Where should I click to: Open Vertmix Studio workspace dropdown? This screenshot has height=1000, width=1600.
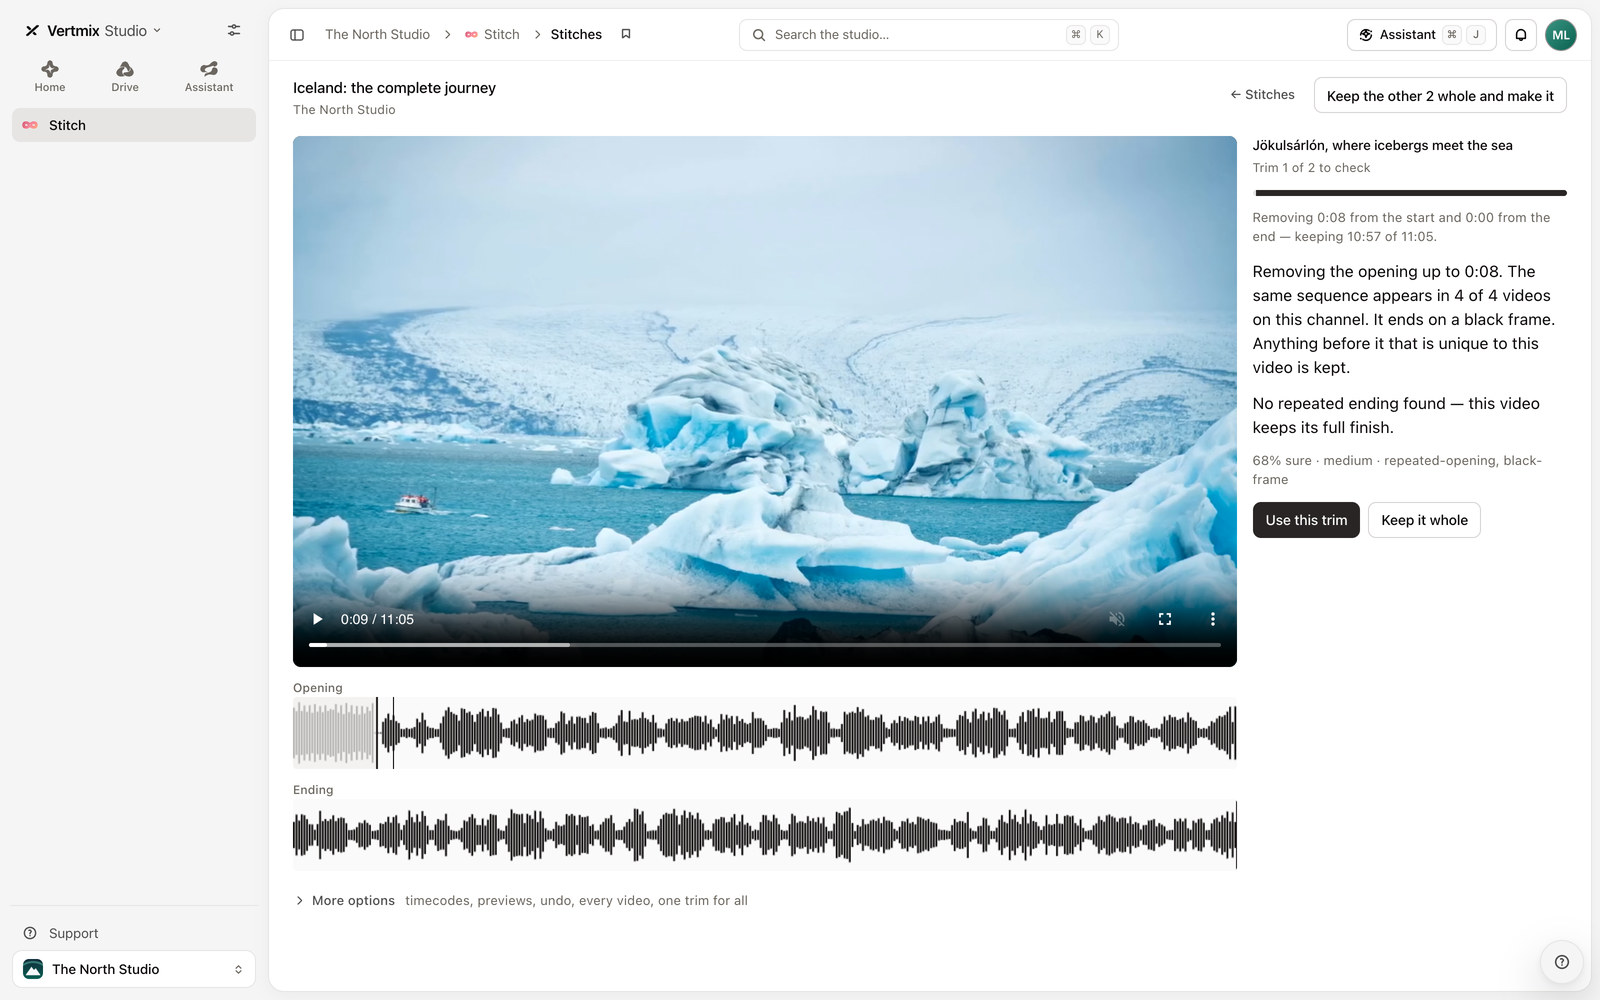pyautogui.click(x=93, y=31)
